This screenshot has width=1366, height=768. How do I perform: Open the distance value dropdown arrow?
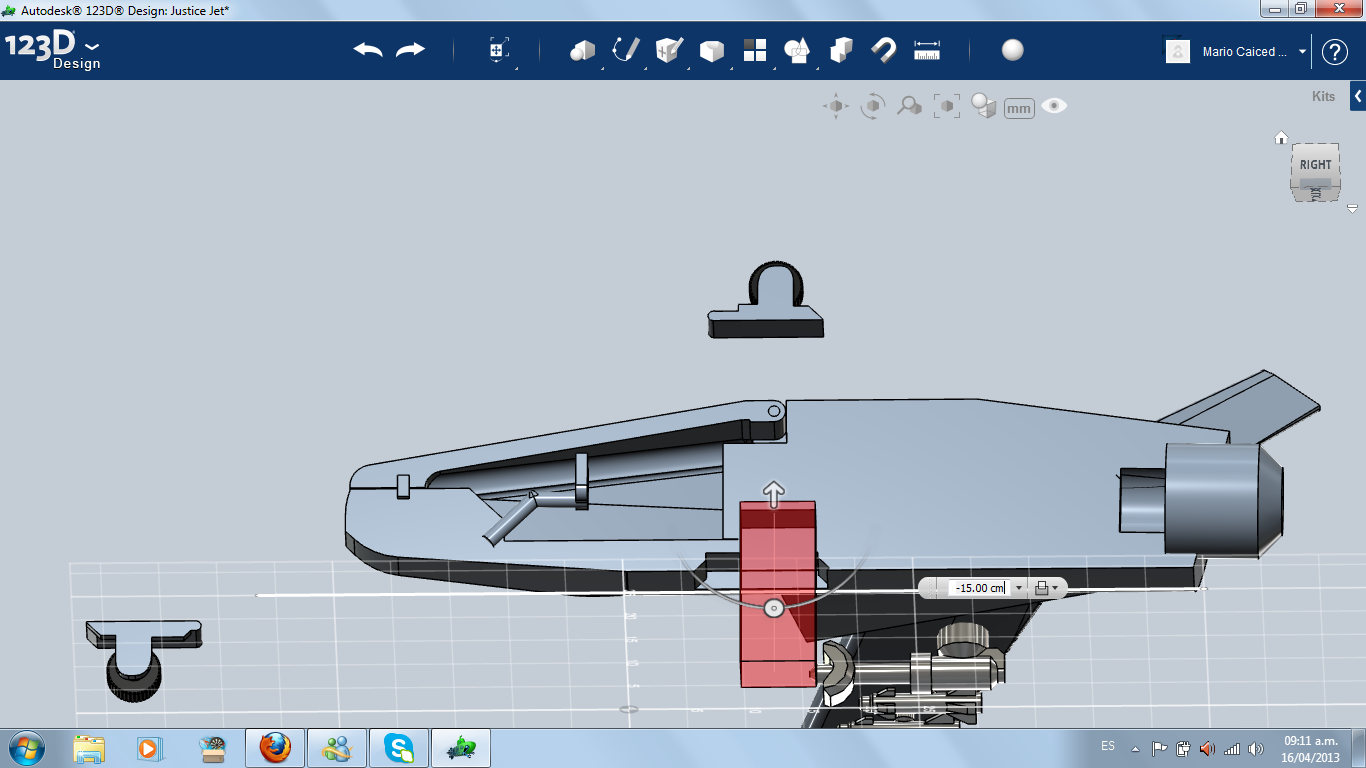1019,588
